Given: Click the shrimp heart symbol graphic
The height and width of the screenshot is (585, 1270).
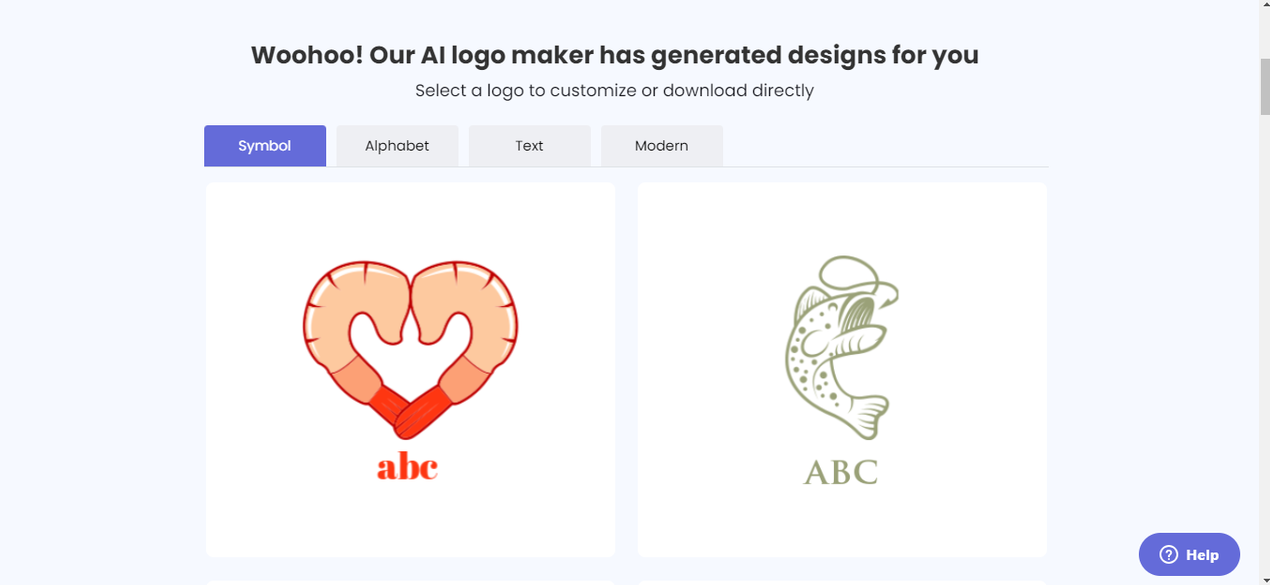Looking at the screenshot, I should [x=410, y=349].
